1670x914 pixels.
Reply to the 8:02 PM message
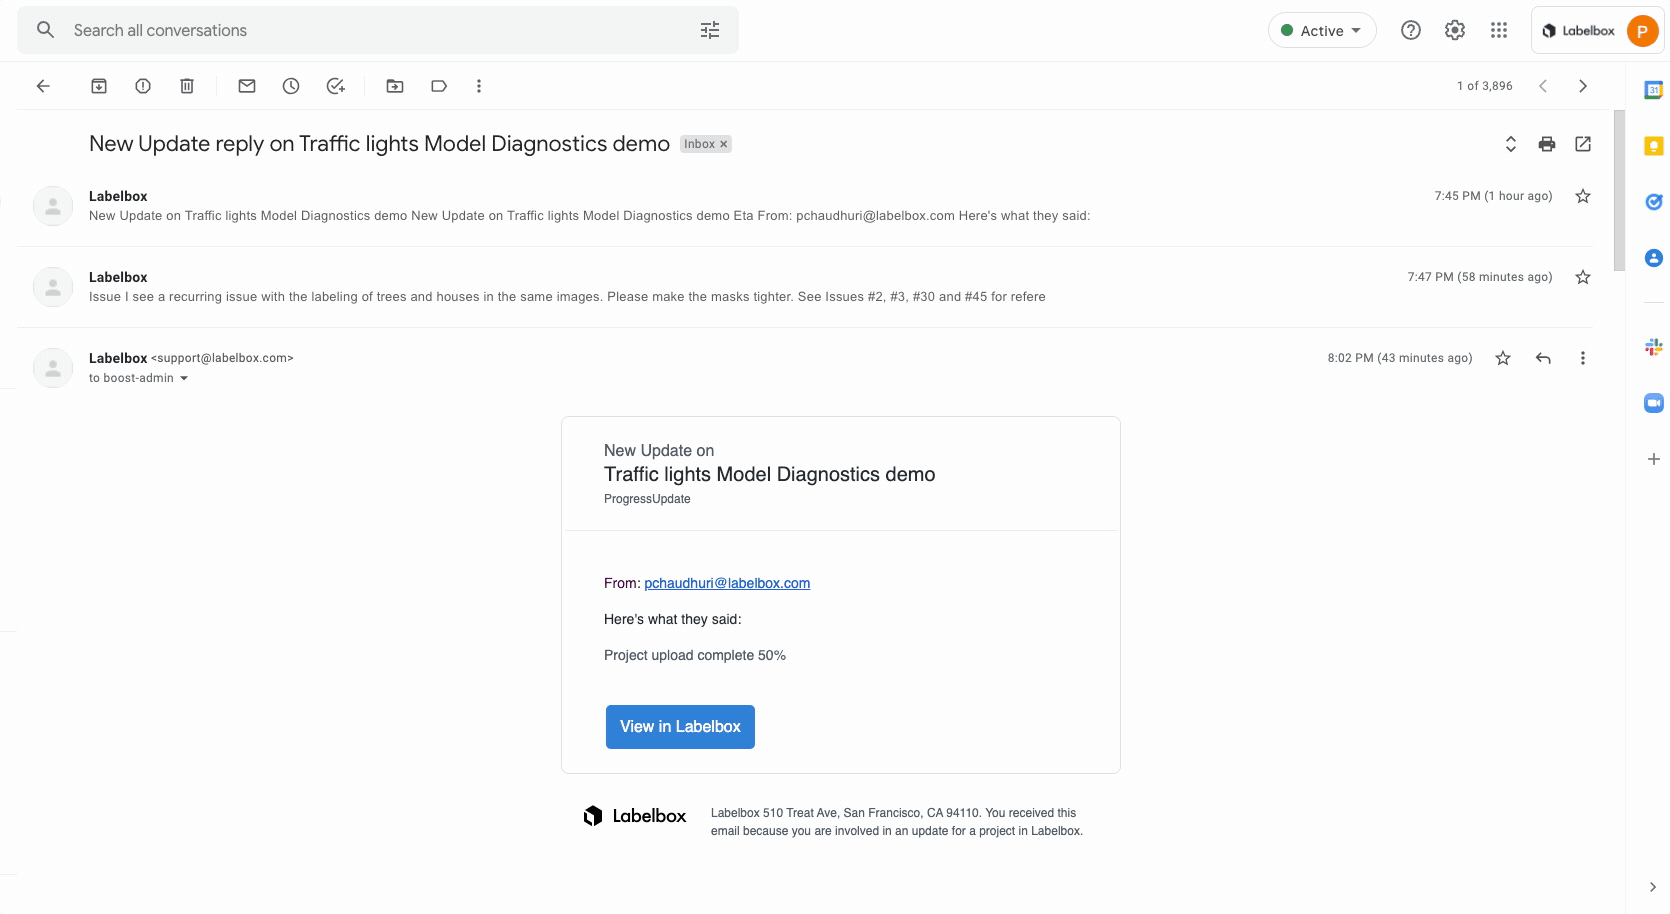point(1543,358)
